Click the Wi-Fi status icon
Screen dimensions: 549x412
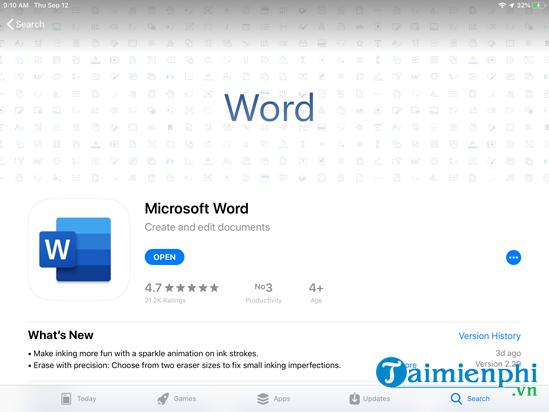pos(502,5)
